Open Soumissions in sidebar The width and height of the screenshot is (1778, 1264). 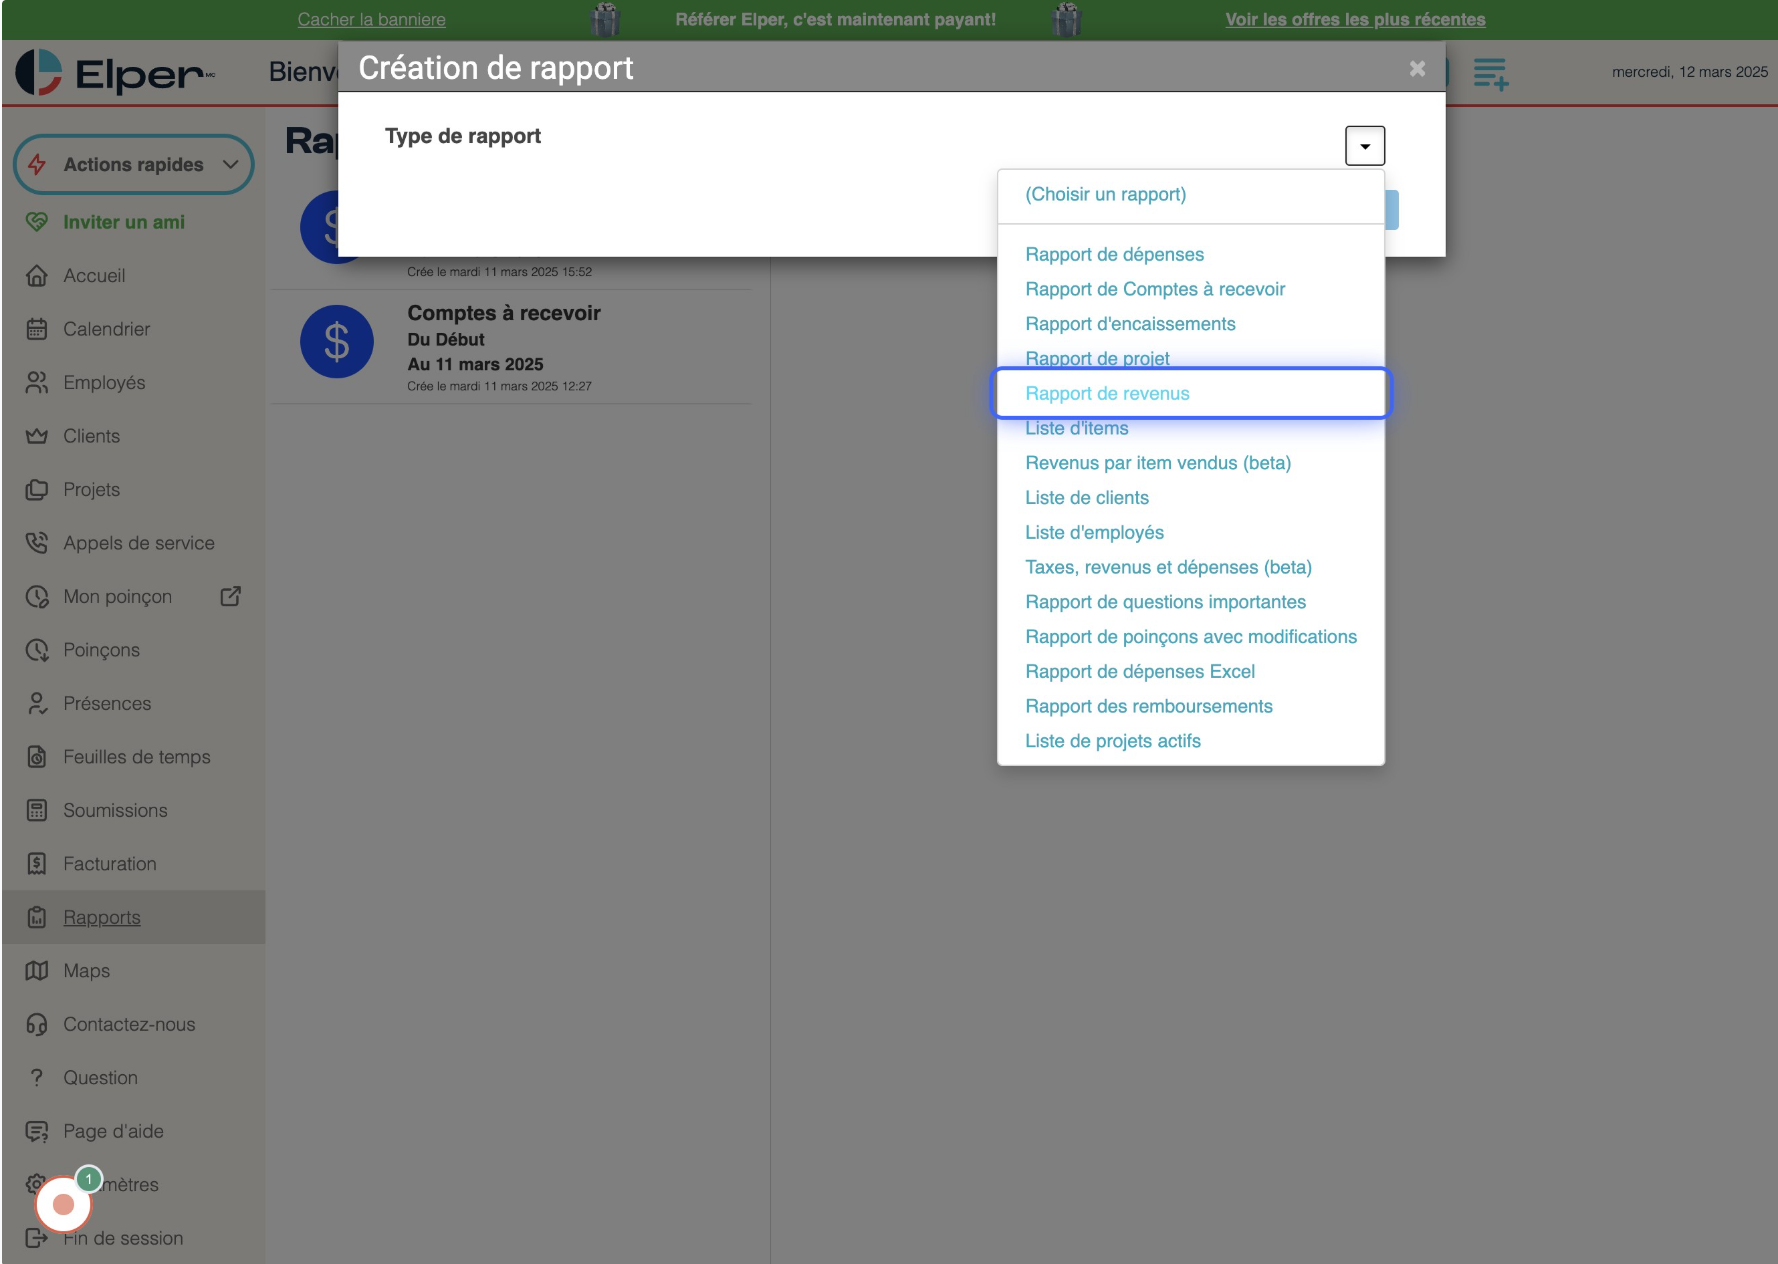115,810
